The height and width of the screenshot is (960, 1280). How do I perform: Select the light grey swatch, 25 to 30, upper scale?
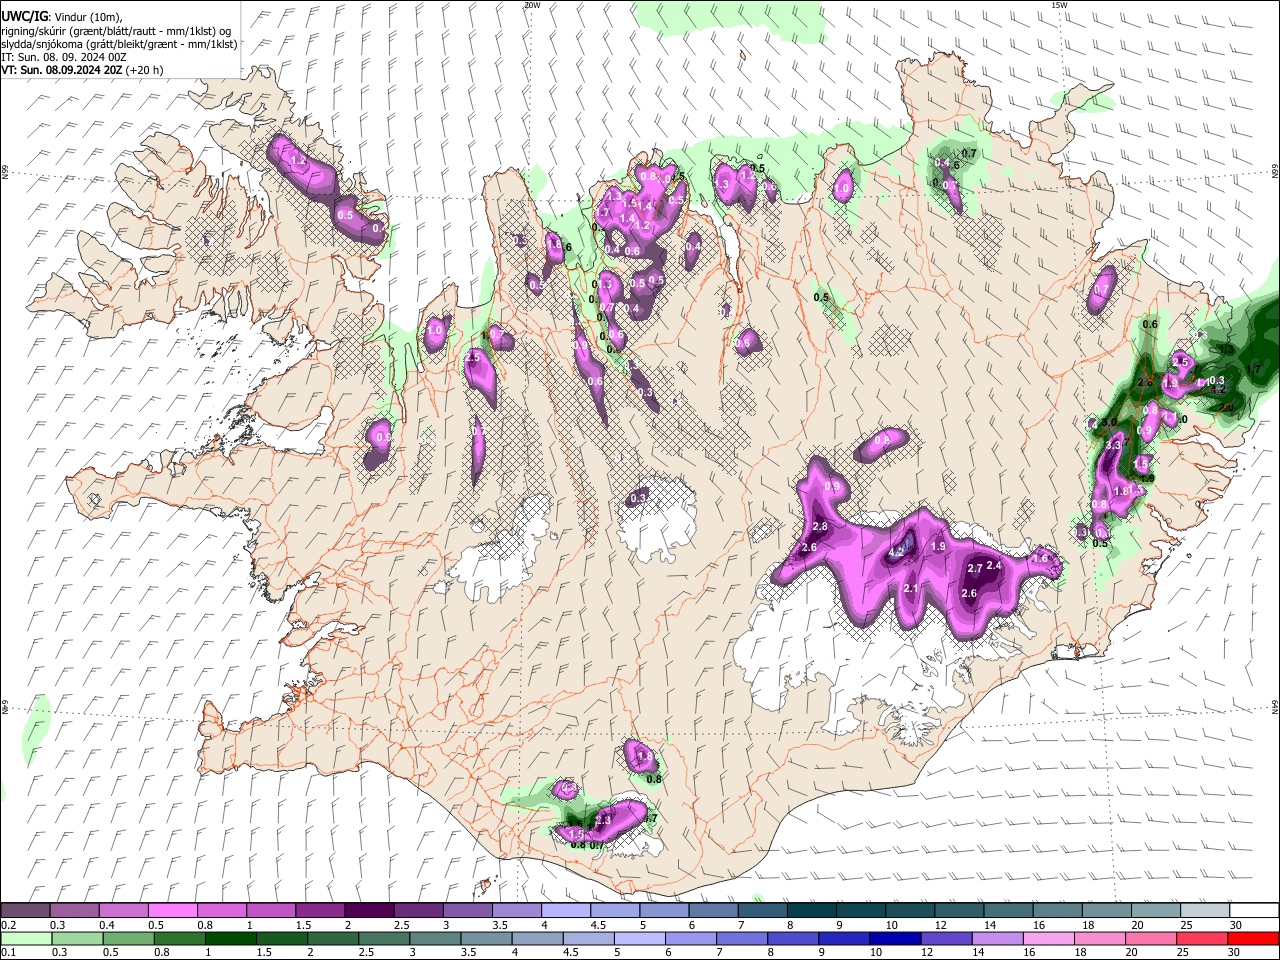click(1206, 911)
